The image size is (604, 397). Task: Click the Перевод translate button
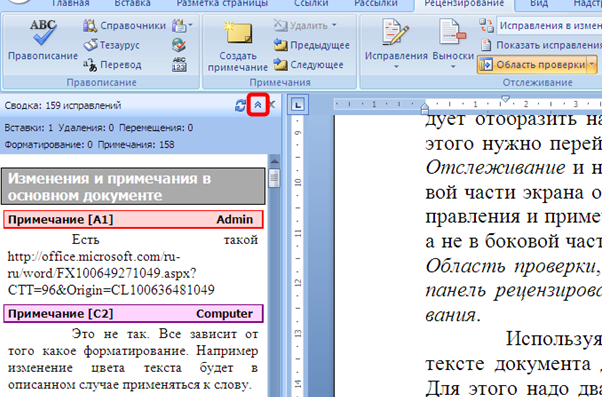(x=112, y=65)
